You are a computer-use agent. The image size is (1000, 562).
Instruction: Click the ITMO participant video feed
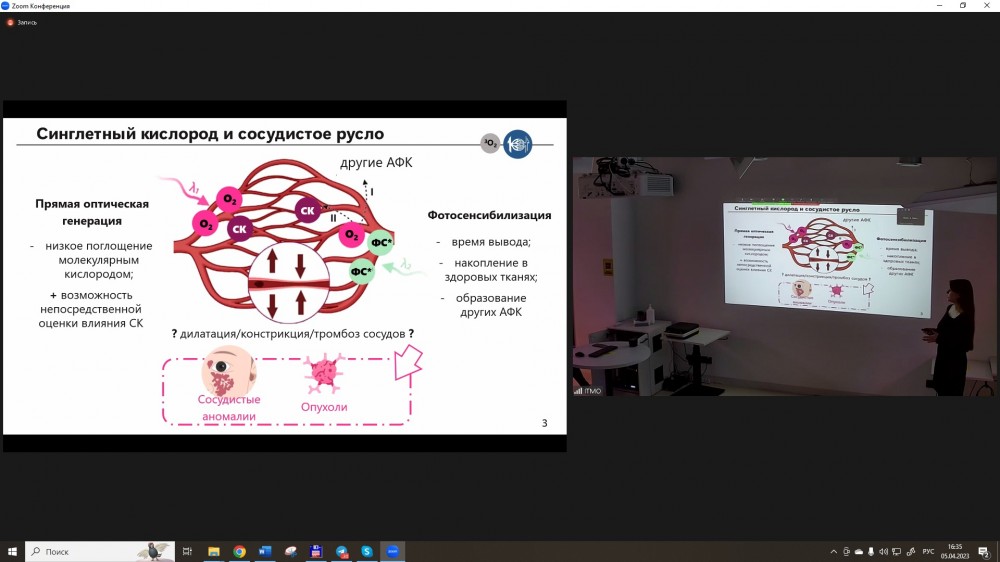(x=785, y=276)
